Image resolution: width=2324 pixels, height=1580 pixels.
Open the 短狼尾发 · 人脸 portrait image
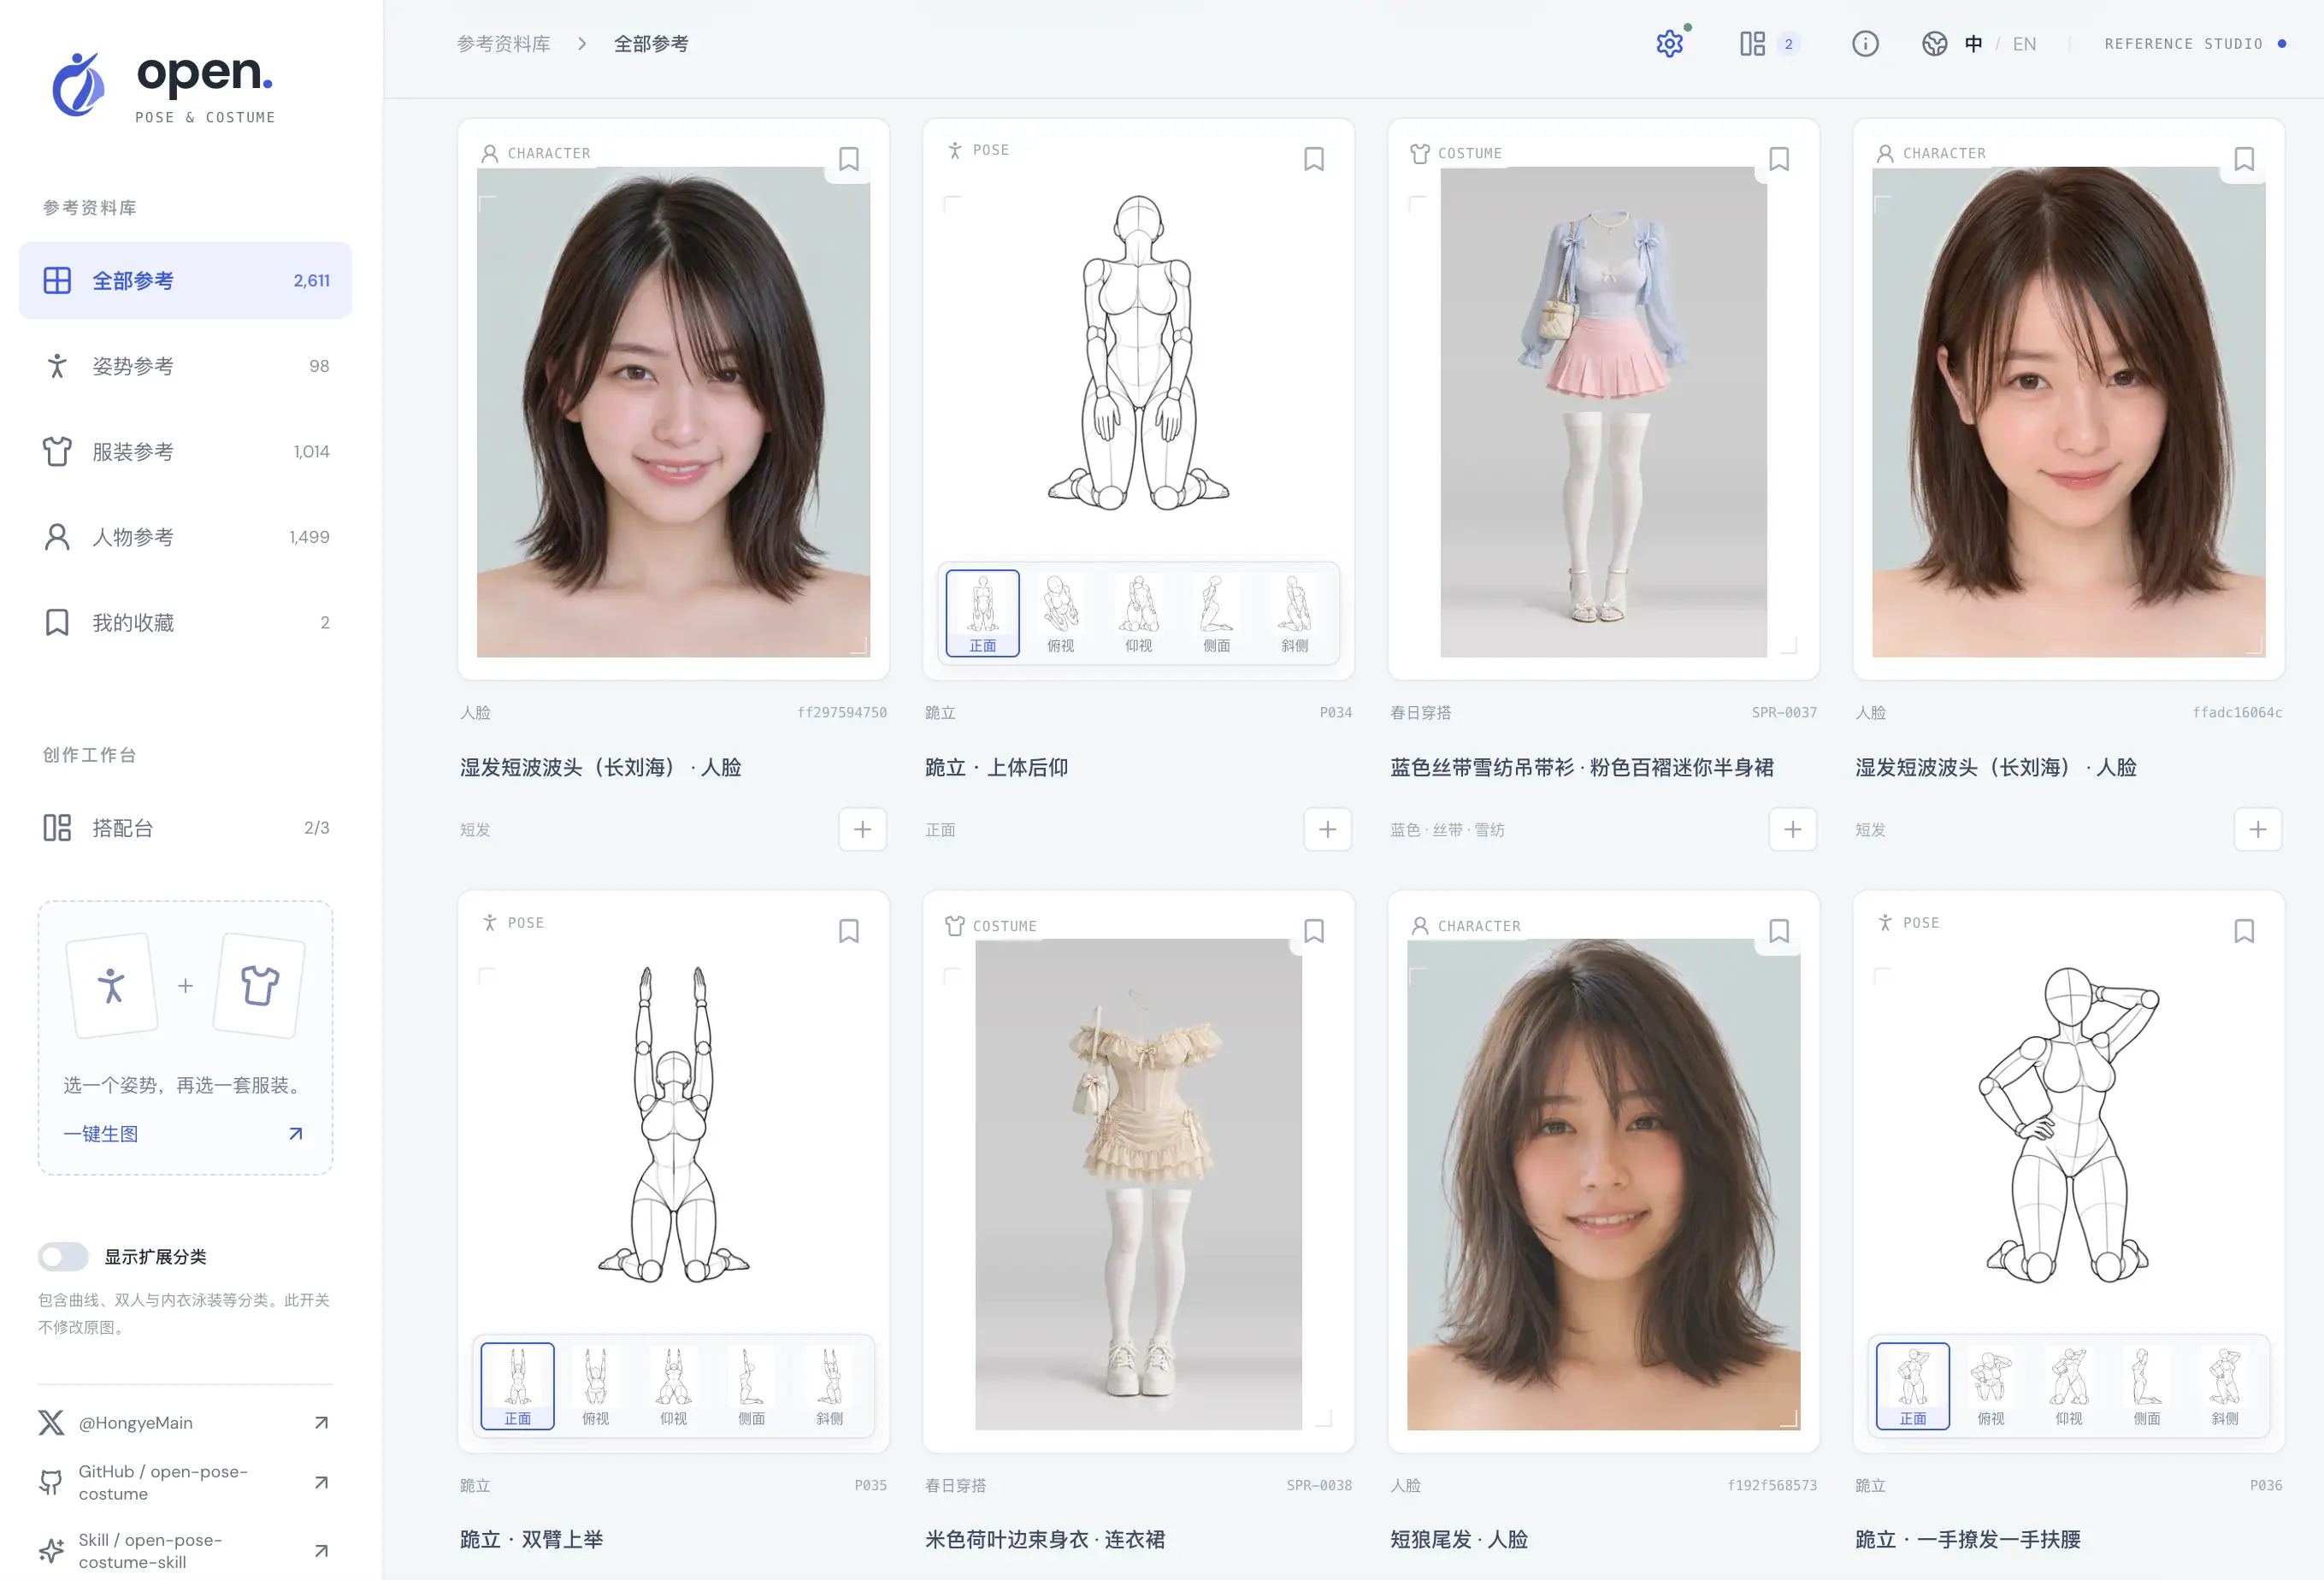[1603, 1184]
